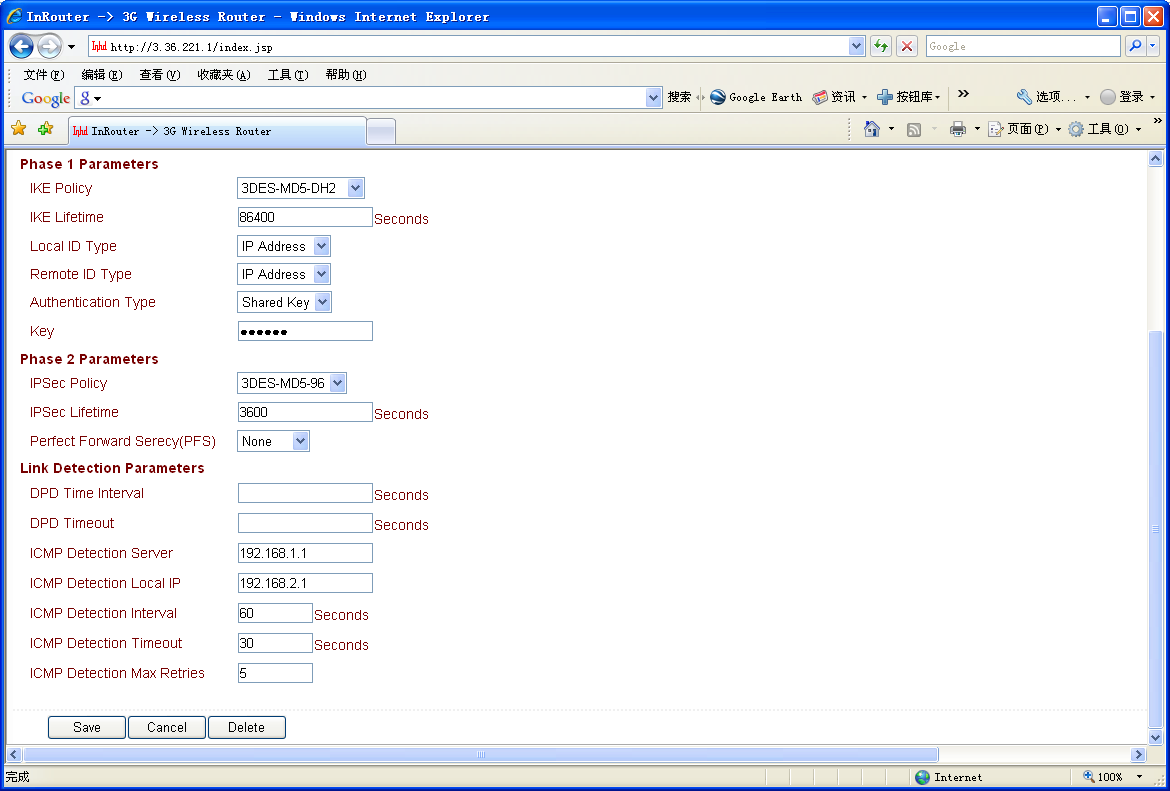Click the RSS feeds icon
The height and width of the screenshot is (791, 1170).
913,129
